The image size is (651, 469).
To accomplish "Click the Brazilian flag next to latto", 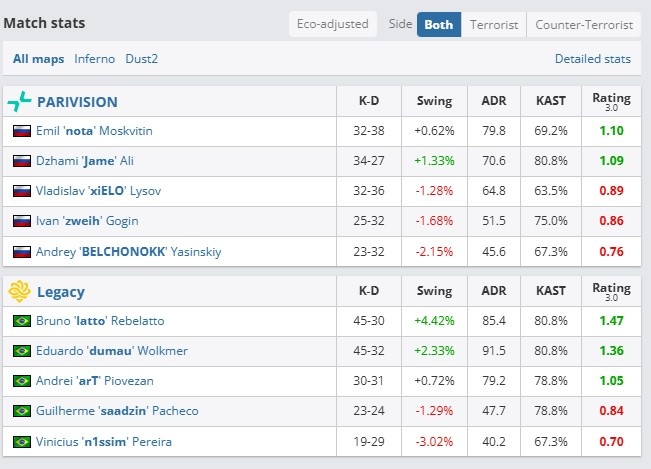I will point(22,321).
